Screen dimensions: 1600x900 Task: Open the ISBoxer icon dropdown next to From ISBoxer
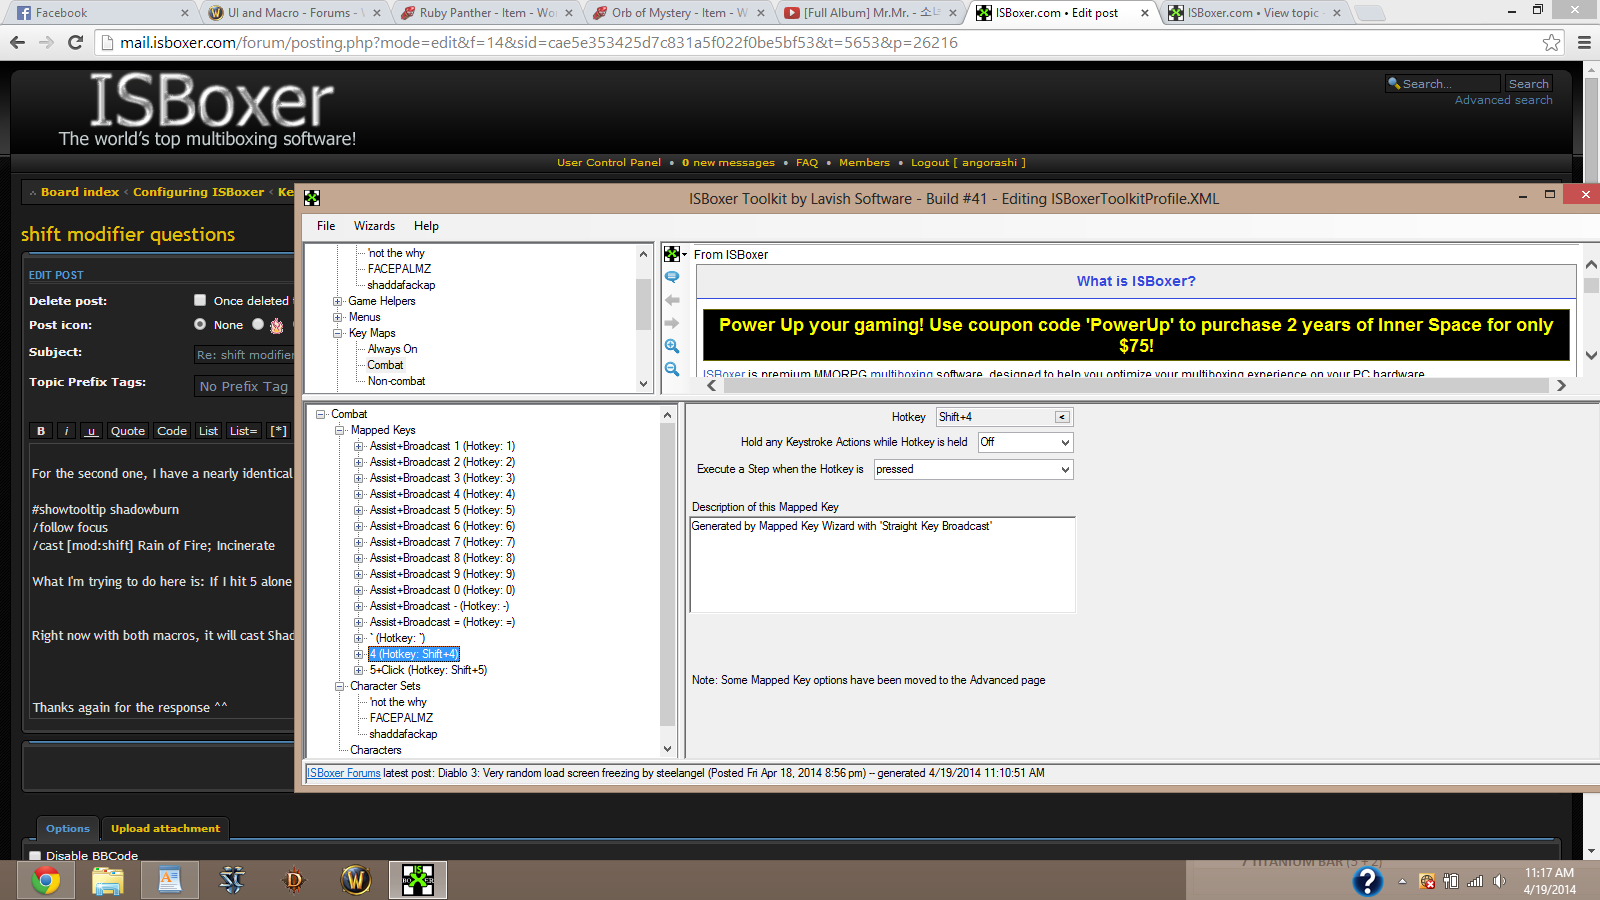[676, 254]
